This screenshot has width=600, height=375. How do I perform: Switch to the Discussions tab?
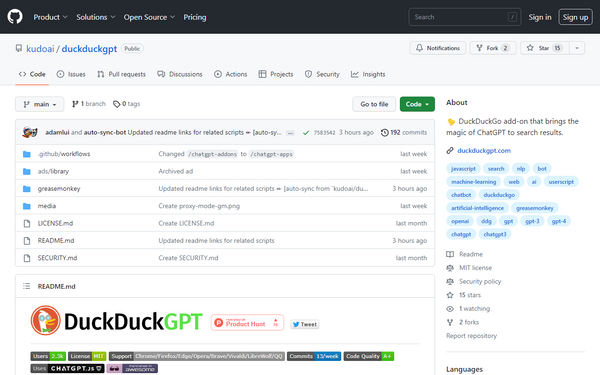tap(180, 74)
